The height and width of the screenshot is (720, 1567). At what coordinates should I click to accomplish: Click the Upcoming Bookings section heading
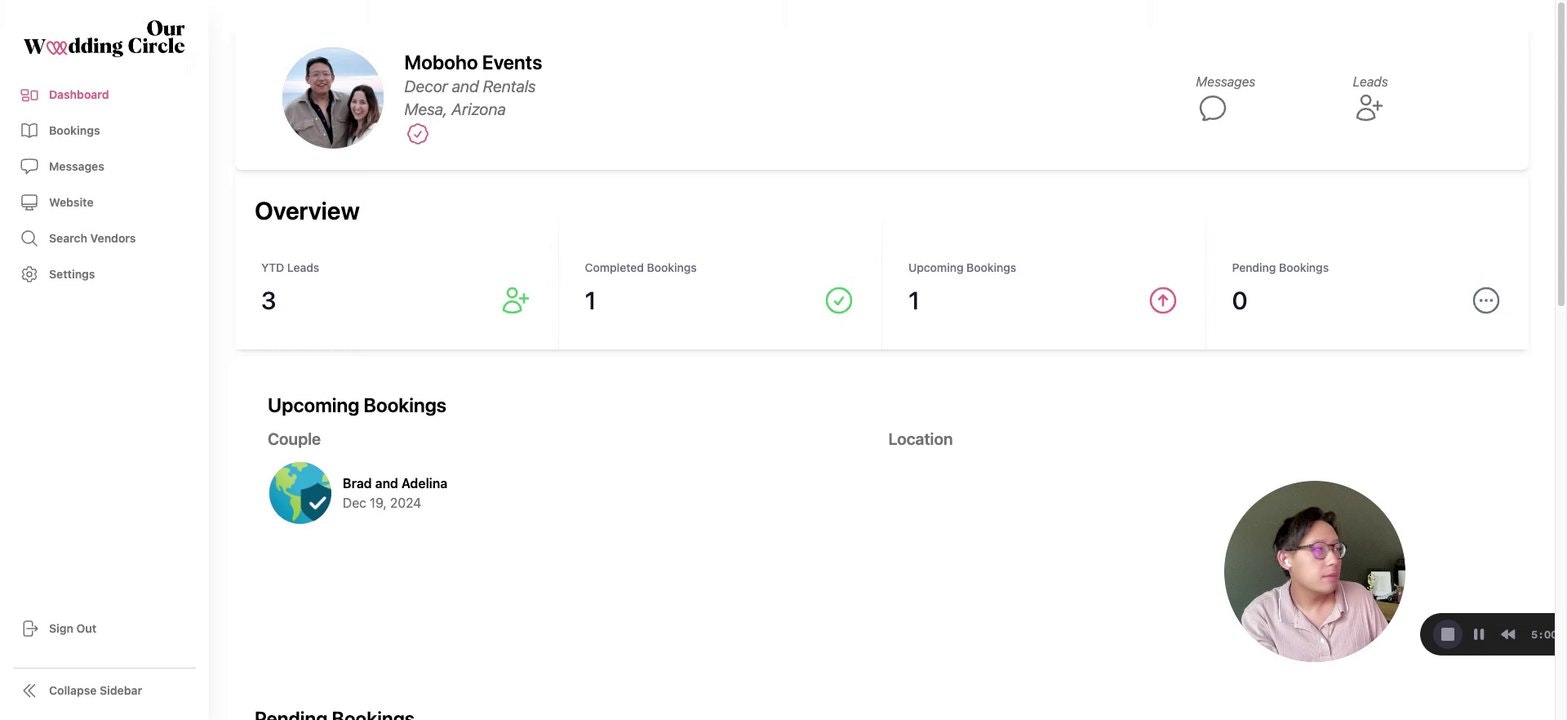coord(357,405)
